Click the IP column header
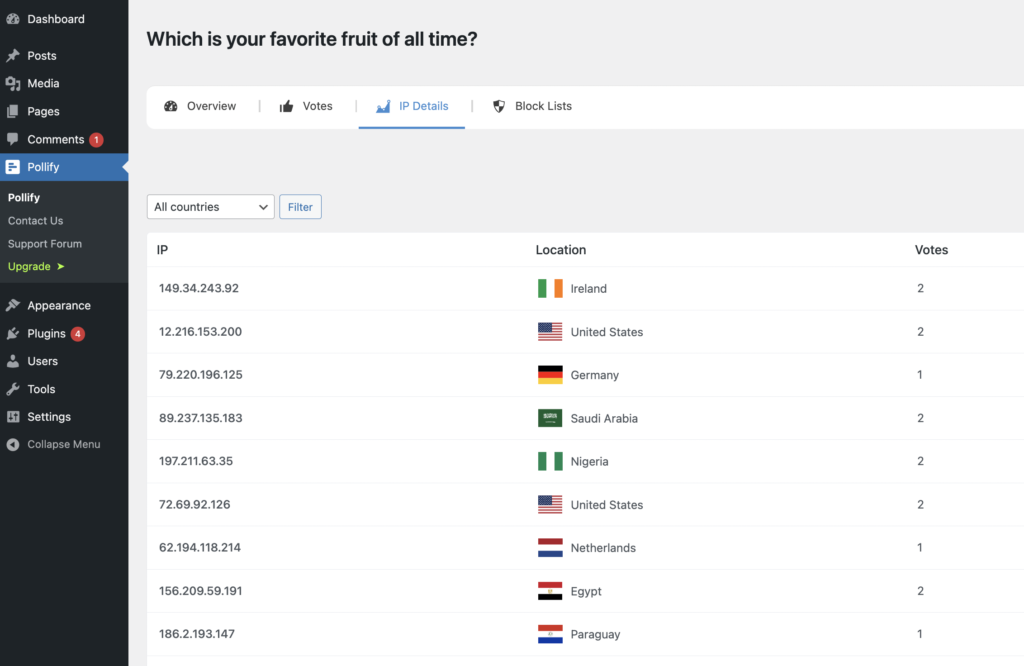Viewport: 1024px width, 666px height. pos(162,250)
